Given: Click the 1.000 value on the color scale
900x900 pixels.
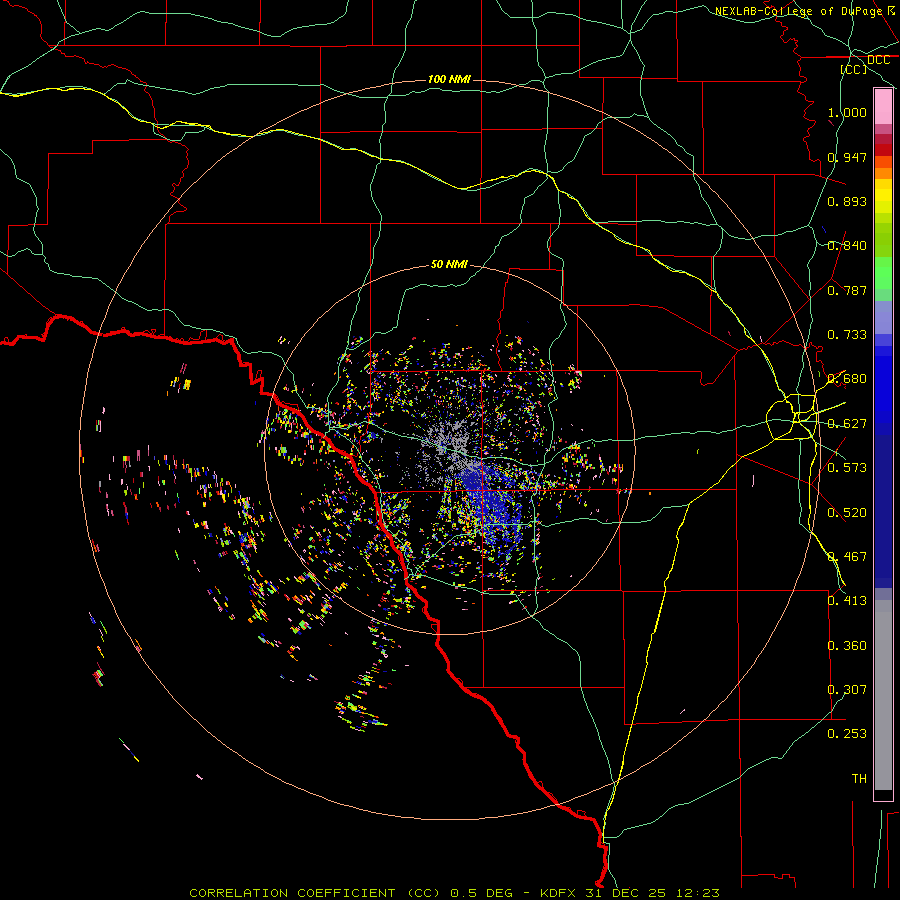Looking at the screenshot, I should coord(847,112).
